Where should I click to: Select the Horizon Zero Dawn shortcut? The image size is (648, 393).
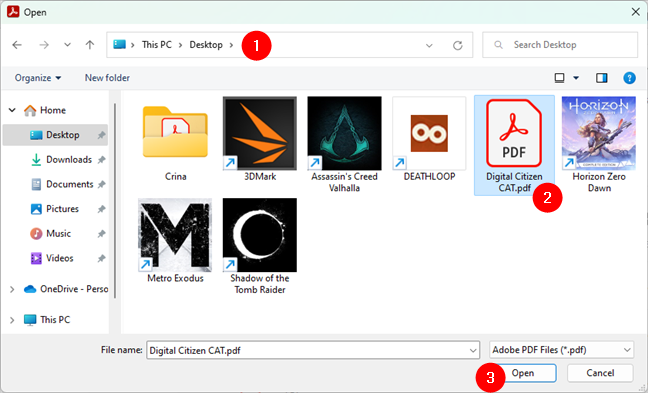[599, 145]
